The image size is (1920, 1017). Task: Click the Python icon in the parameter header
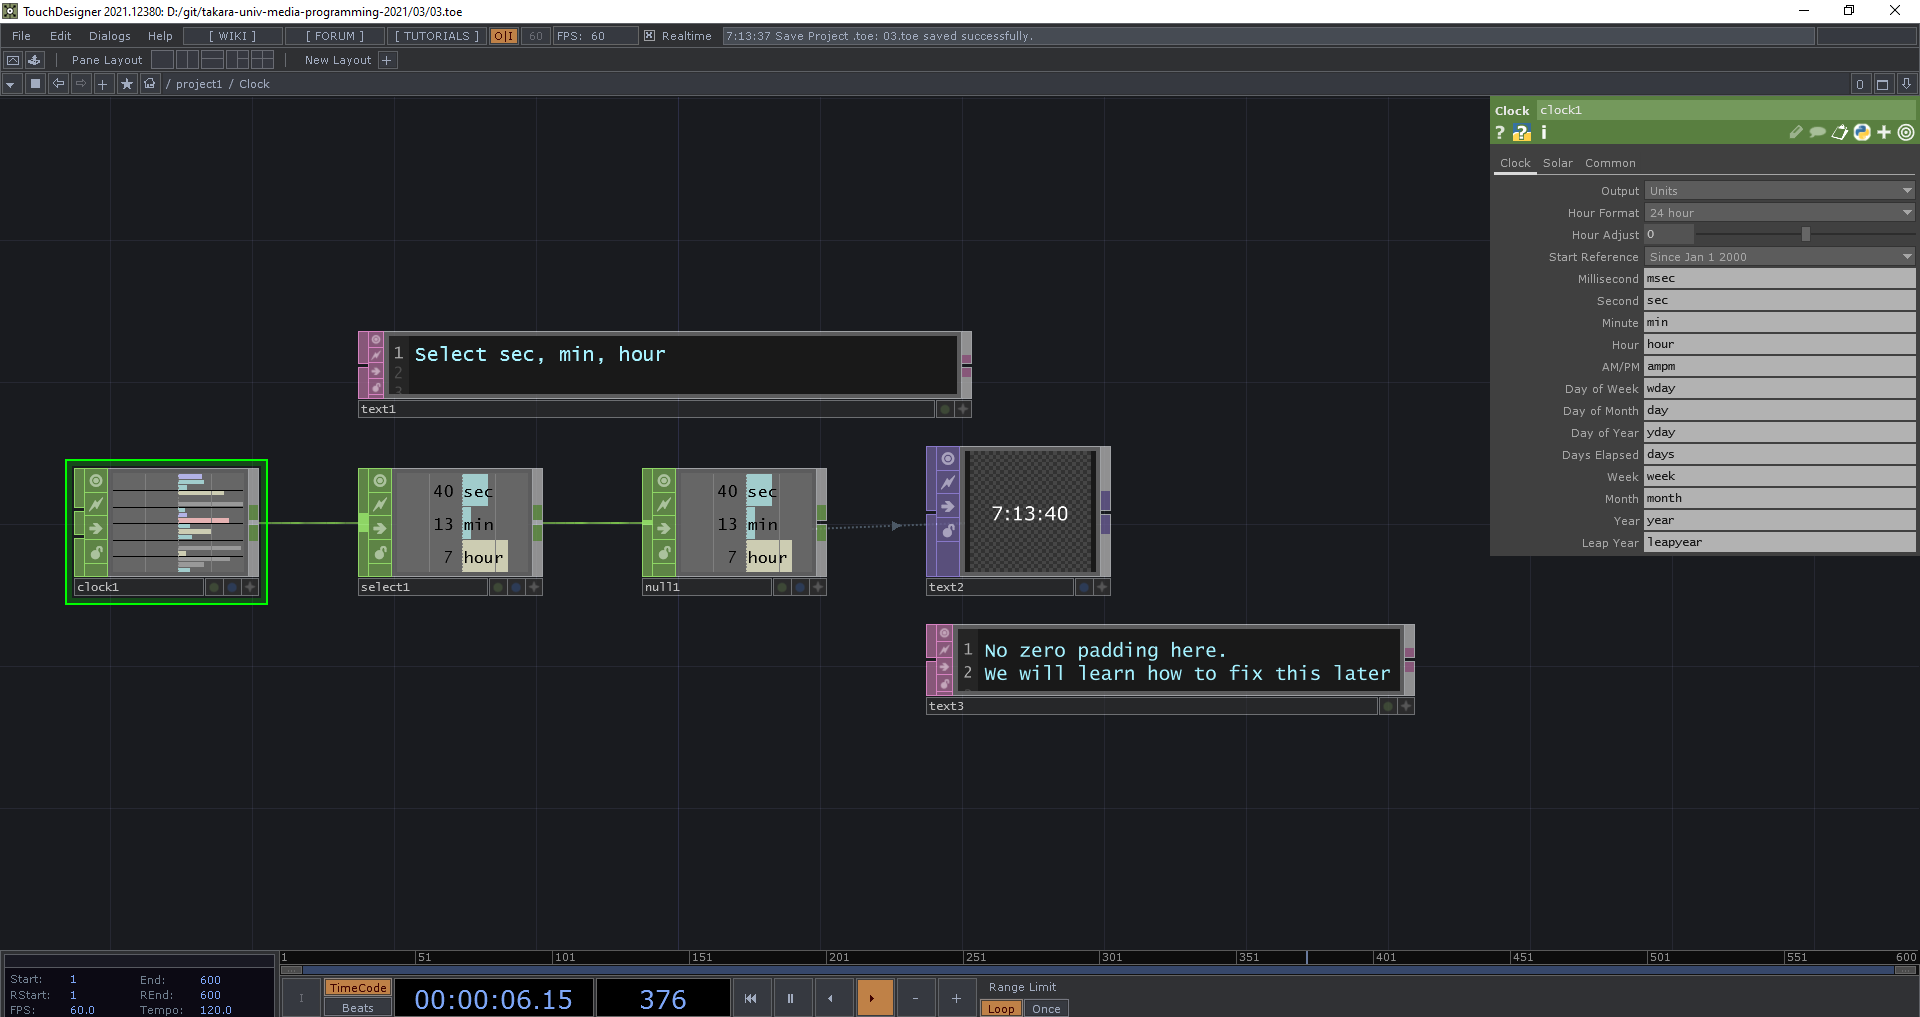click(1862, 133)
